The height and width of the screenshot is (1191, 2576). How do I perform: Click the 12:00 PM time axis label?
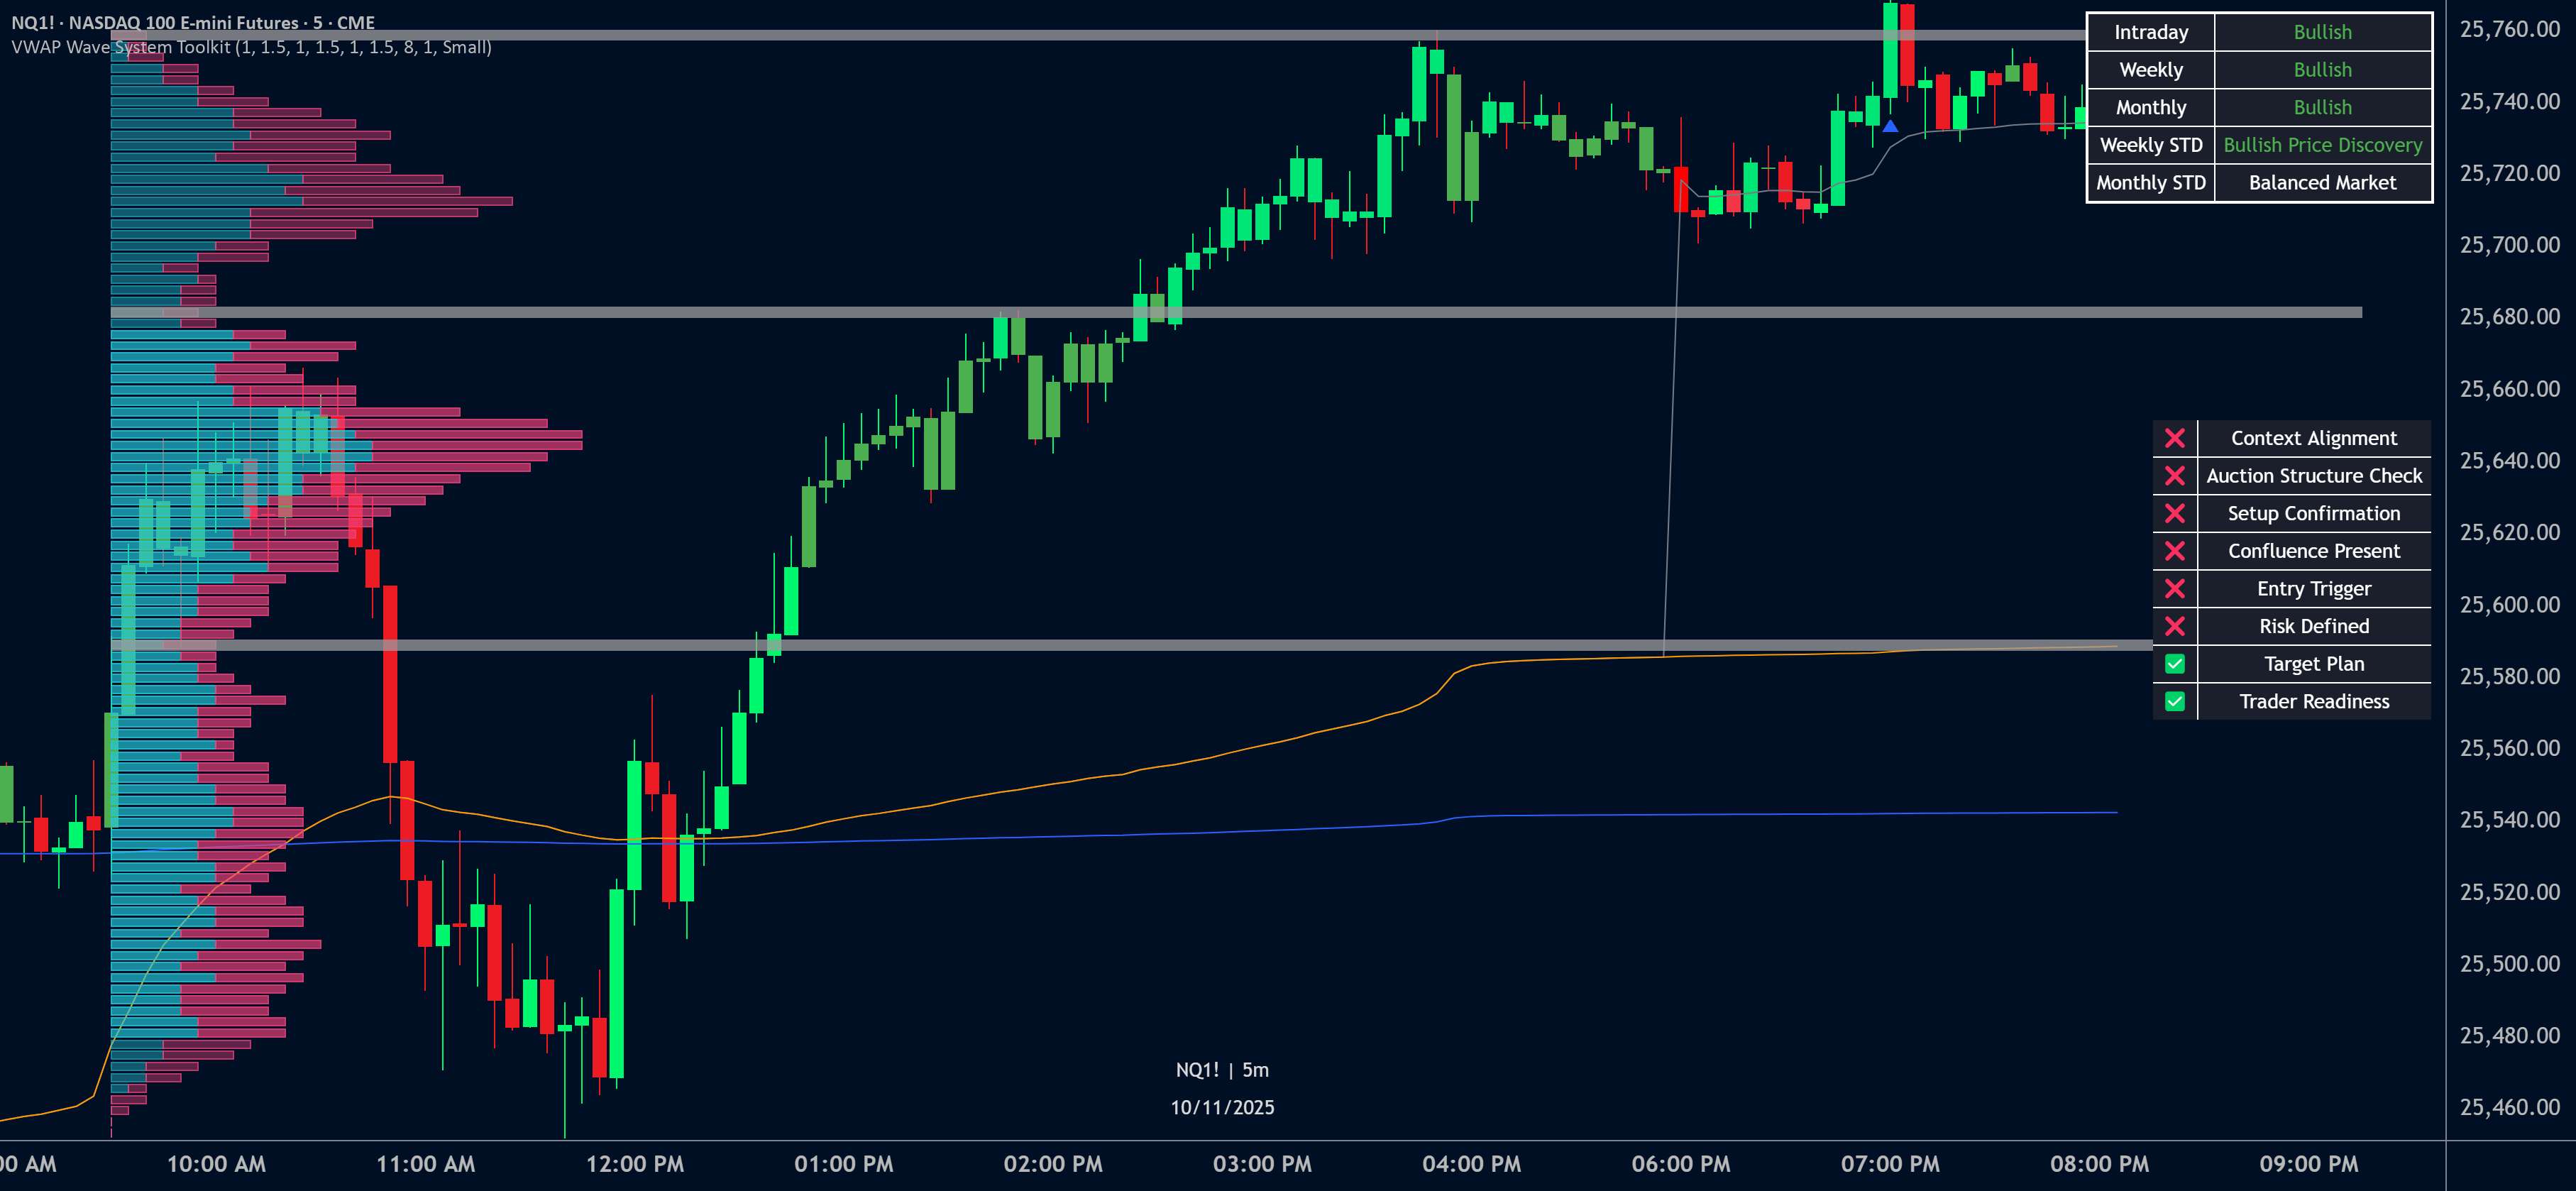point(635,1164)
